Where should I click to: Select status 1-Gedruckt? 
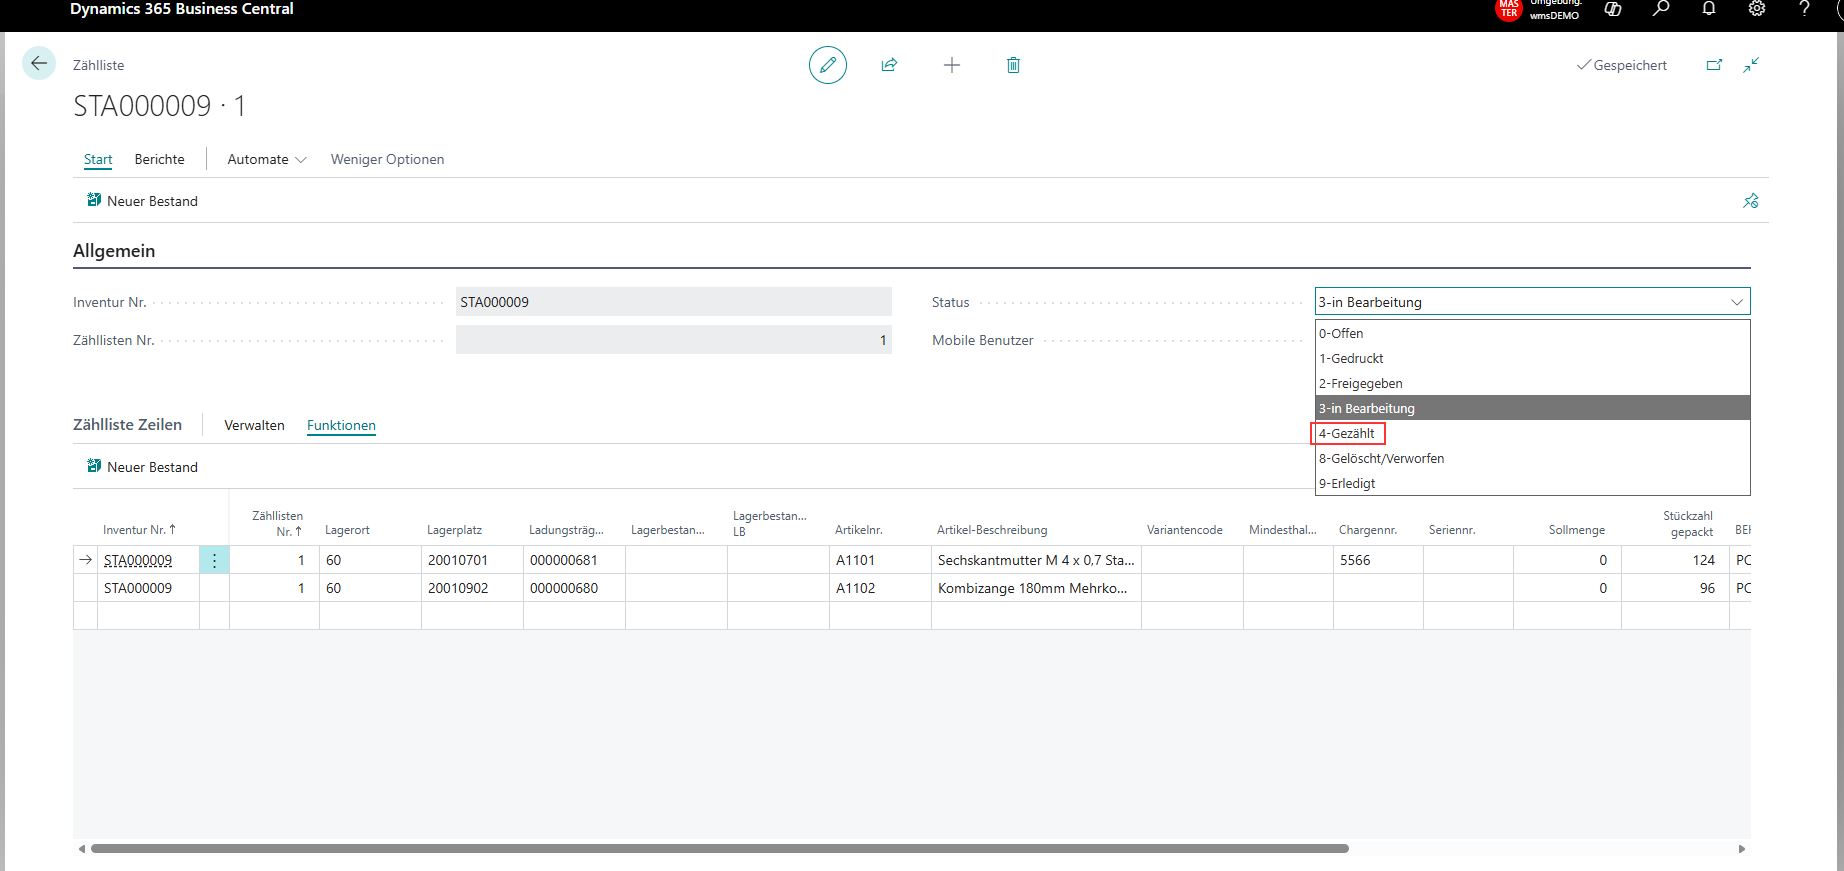click(x=1532, y=358)
